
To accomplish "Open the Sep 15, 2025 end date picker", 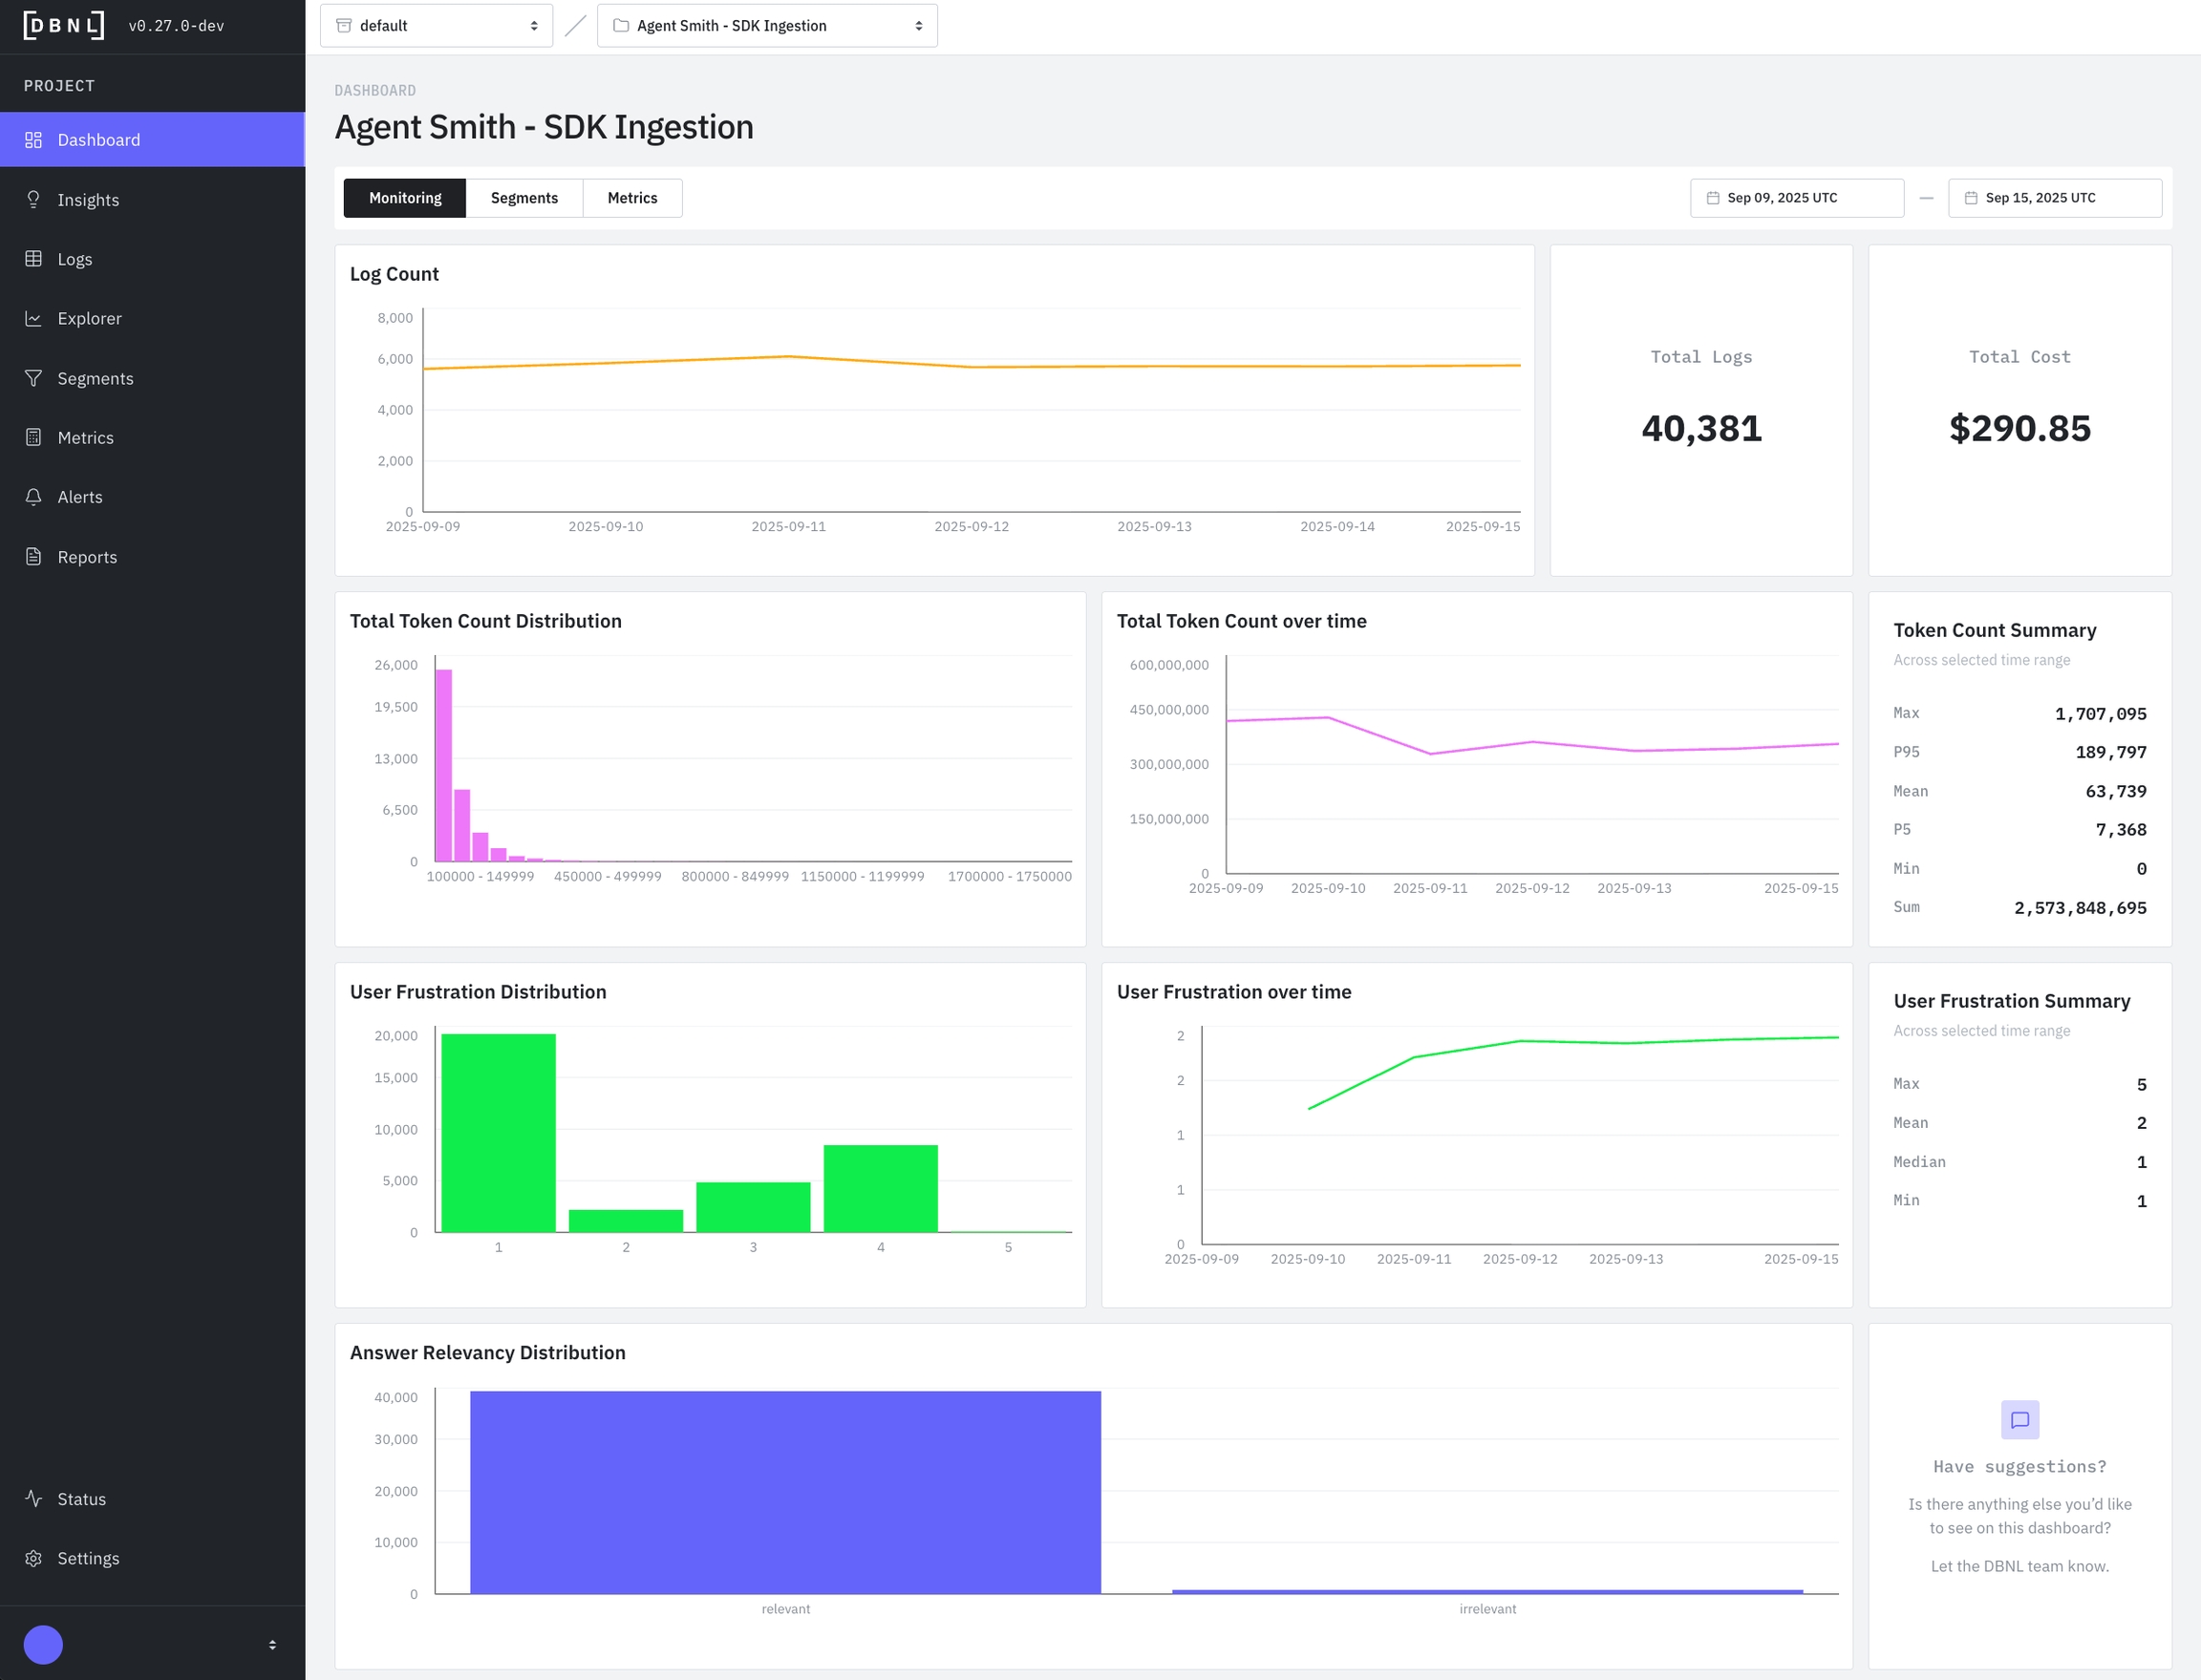I will pos(2054,198).
